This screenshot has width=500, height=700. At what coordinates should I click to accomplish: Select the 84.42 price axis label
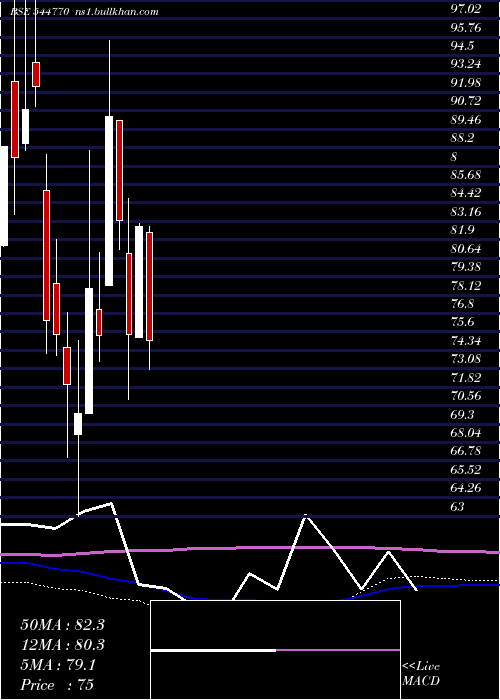click(466, 193)
